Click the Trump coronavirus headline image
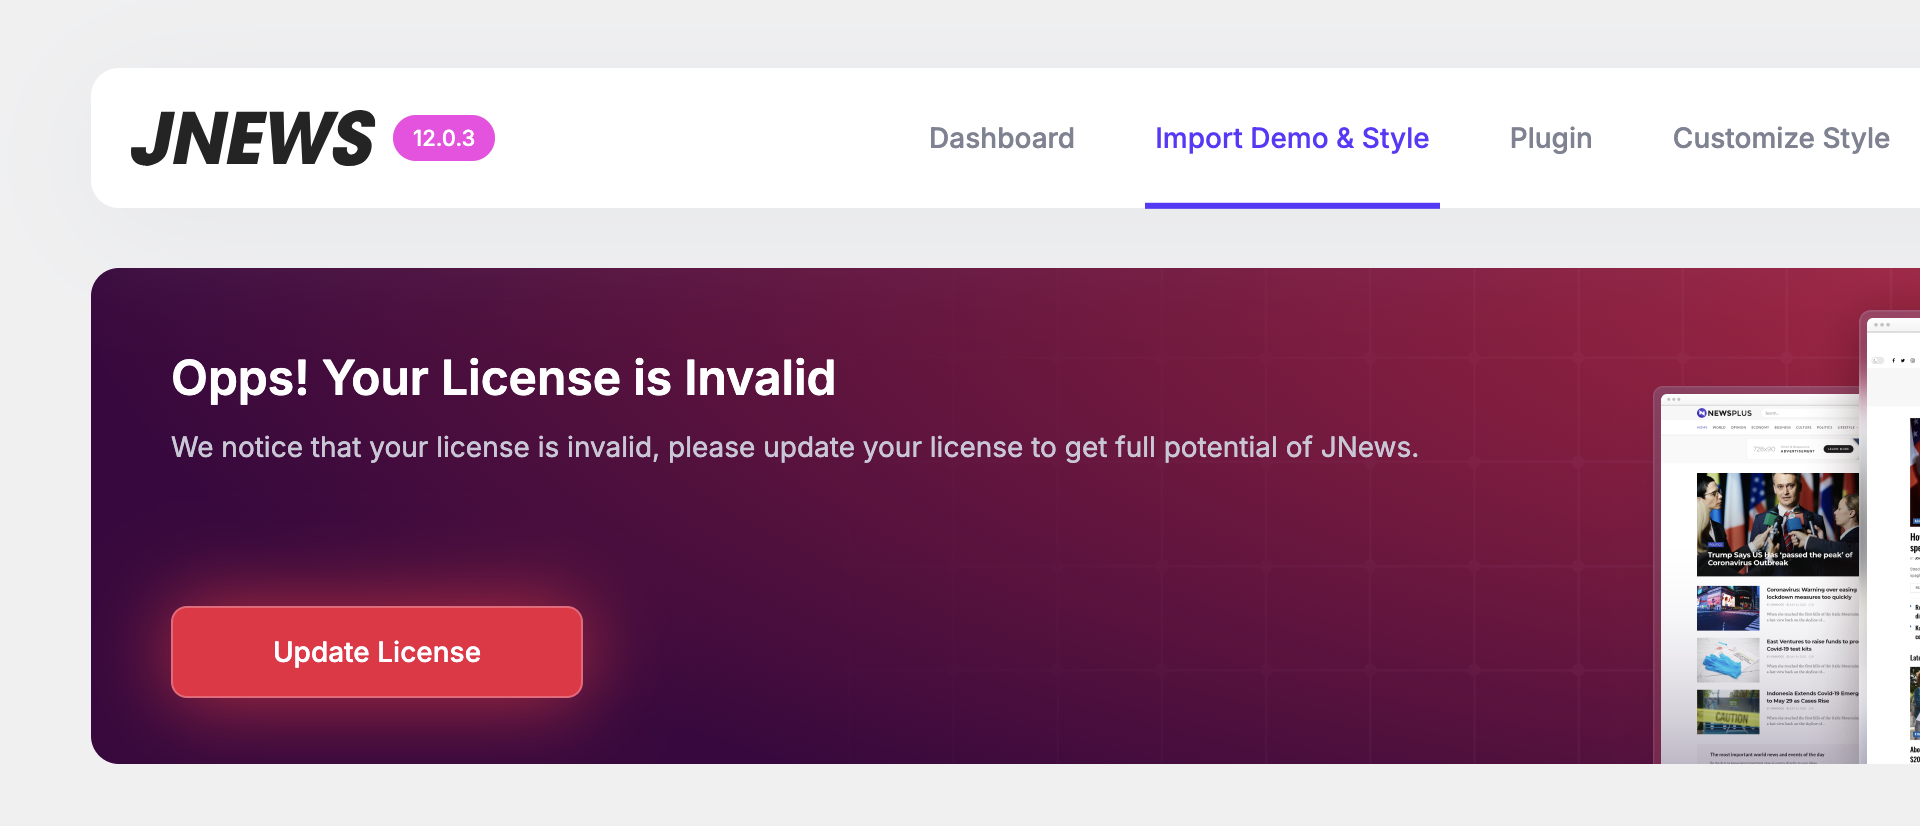This screenshot has height=826, width=1920. 1777,523
